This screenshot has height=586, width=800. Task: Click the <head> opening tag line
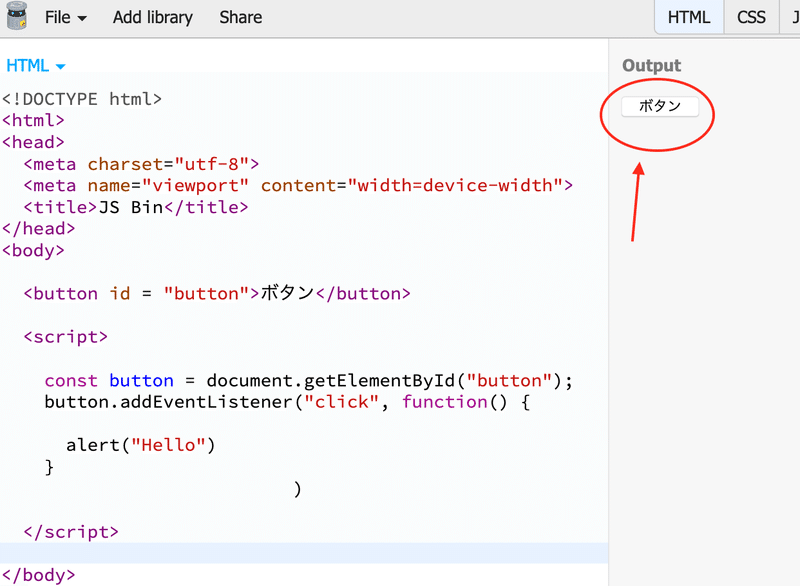tap(33, 142)
